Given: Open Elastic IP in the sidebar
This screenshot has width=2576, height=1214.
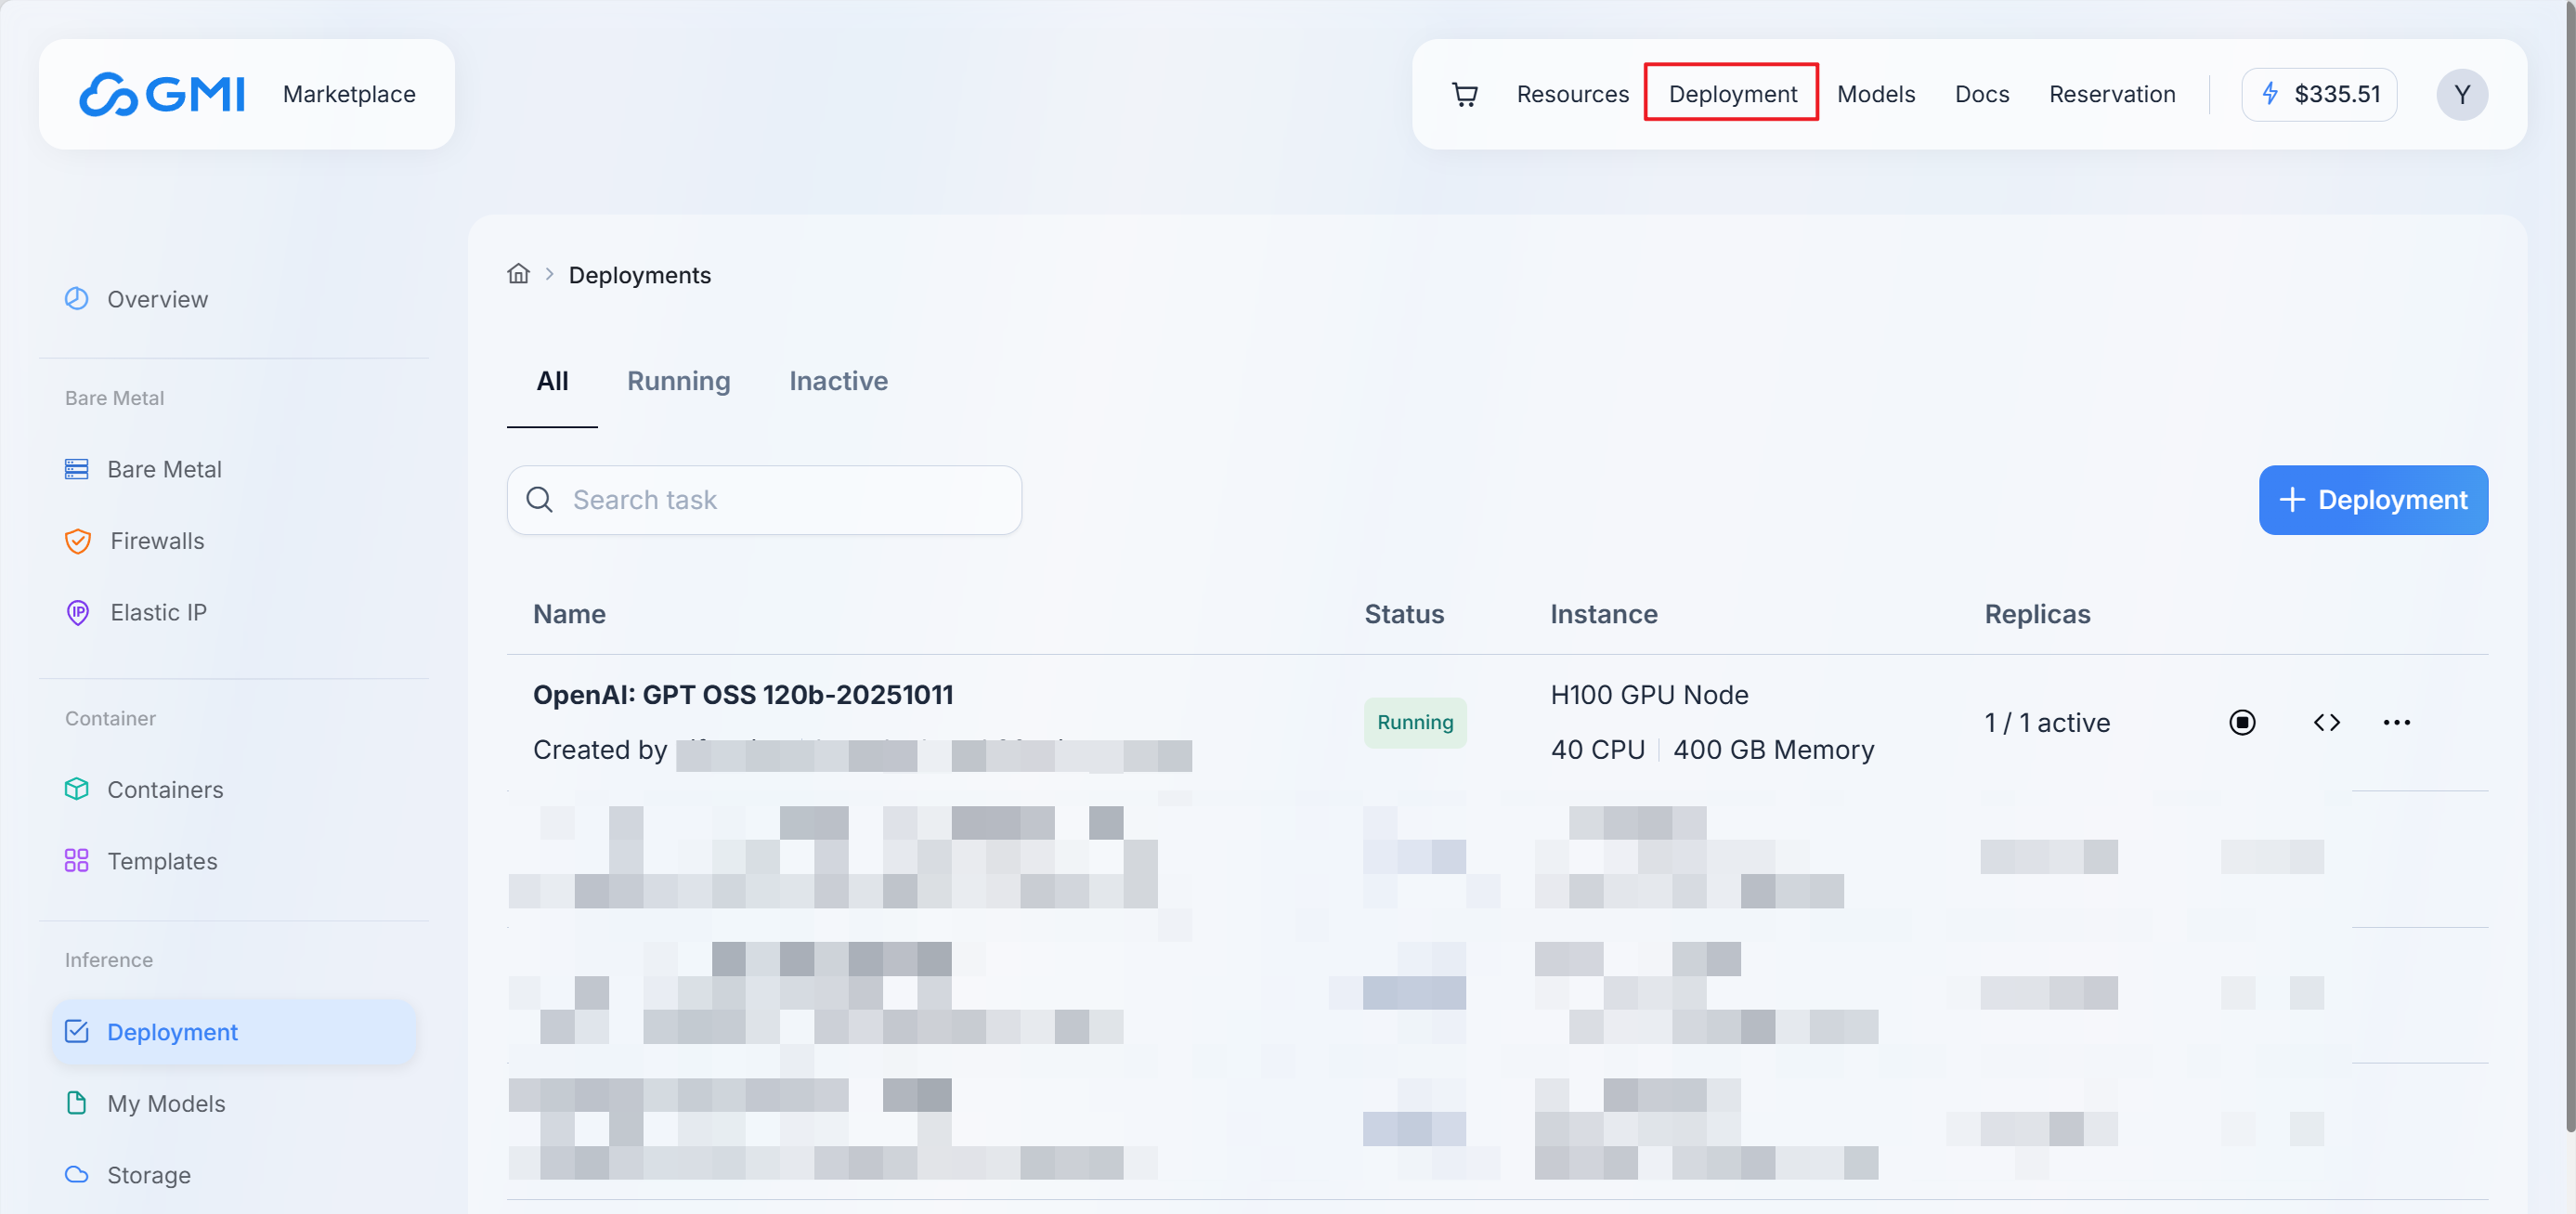Looking at the screenshot, I should [158, 612].
